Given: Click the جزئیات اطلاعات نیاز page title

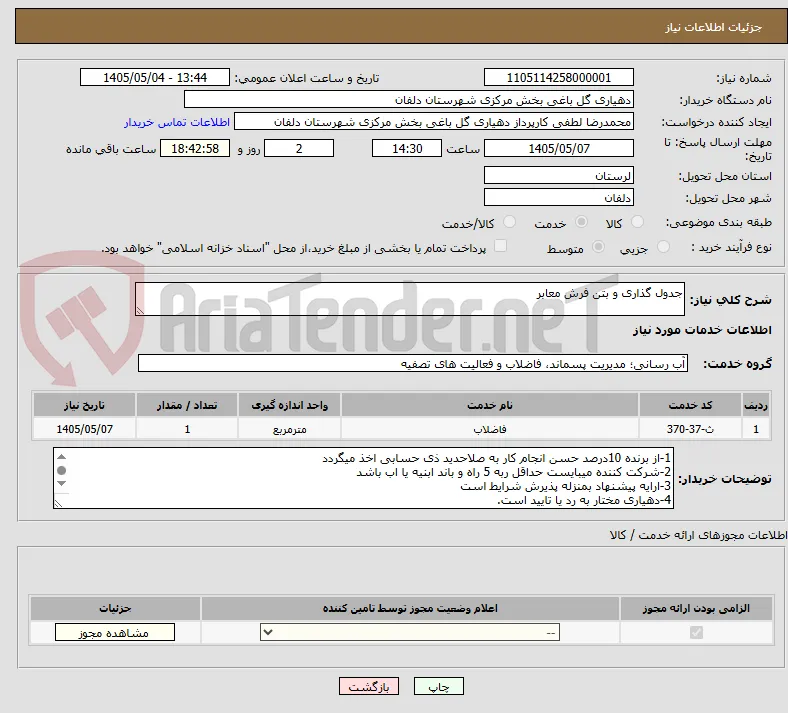Looking at the screenshot, I should point(713,27).
